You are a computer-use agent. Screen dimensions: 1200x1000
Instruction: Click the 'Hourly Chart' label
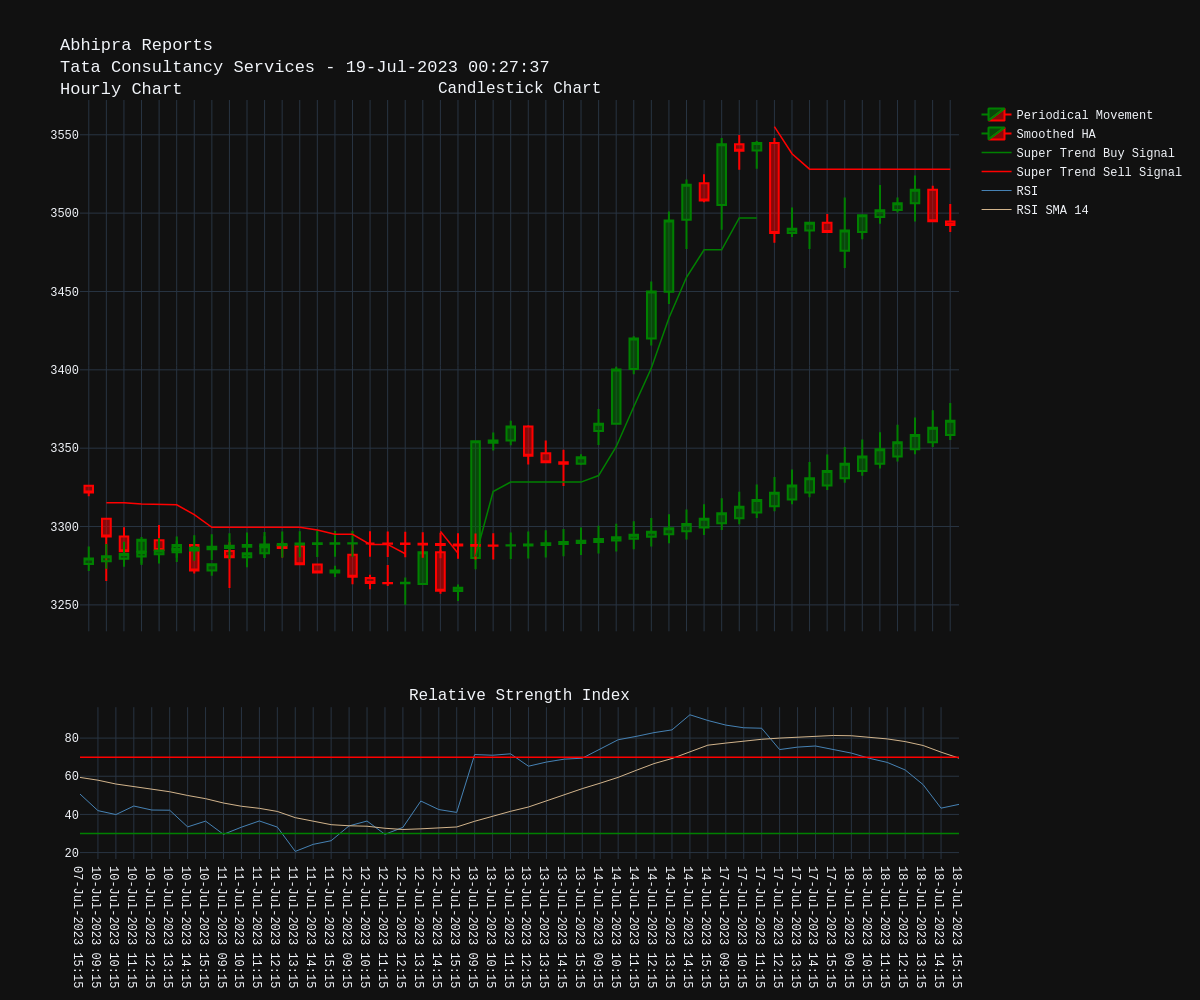click(121, 89)
